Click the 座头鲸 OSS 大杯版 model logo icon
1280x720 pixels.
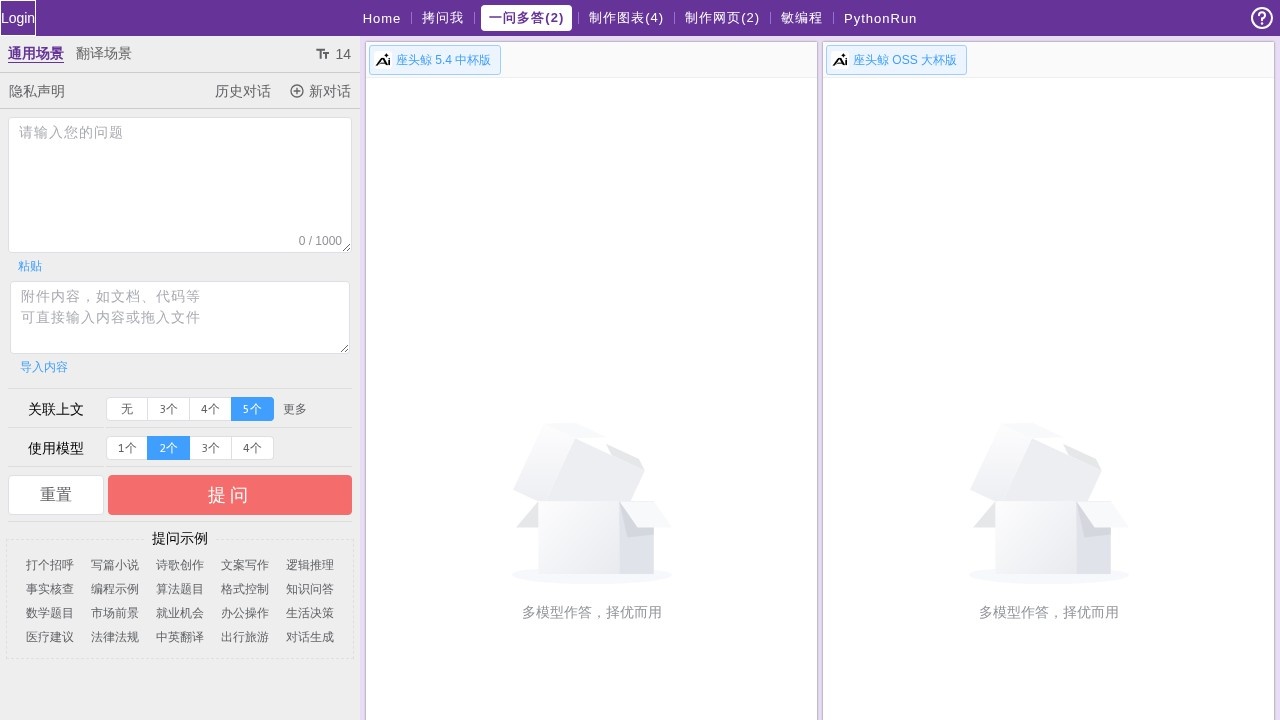click(x=840, y=60)
